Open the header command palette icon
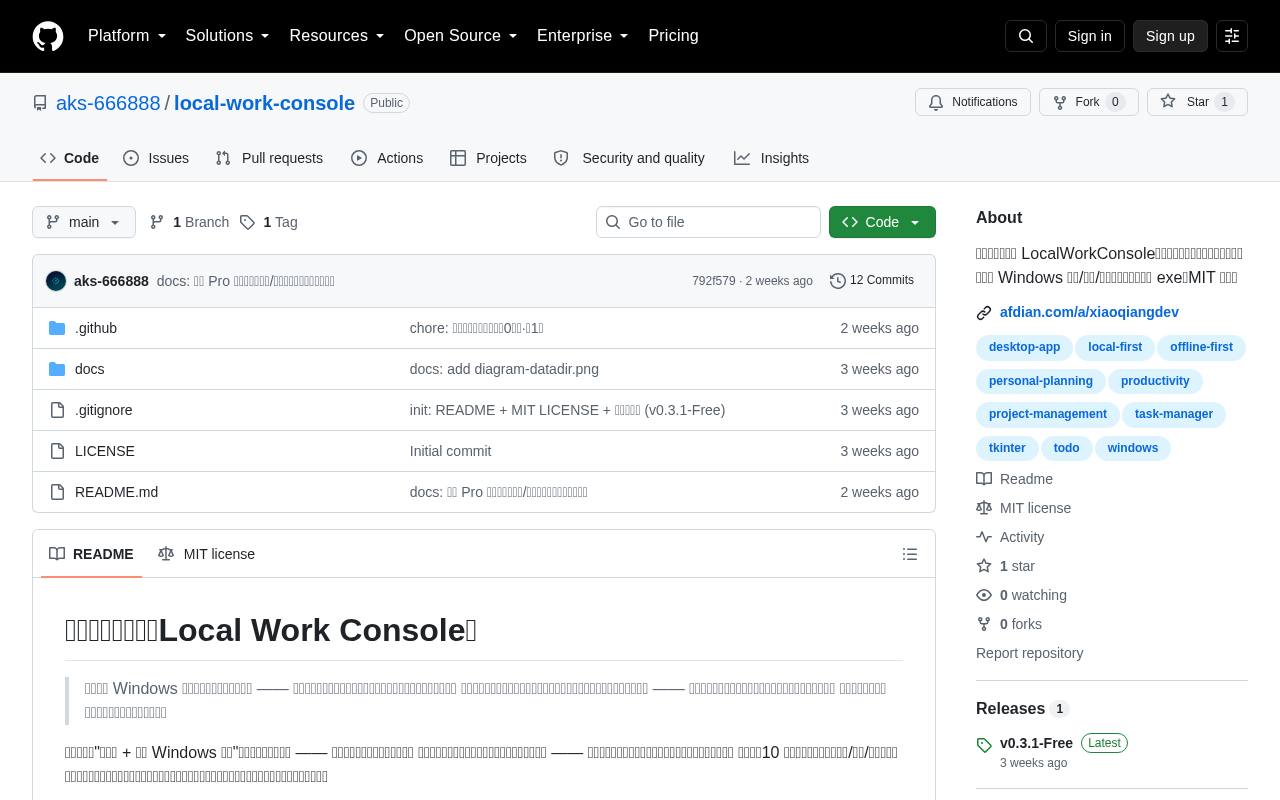This screenshot has width=1280, height=800. click(1232, 36)
